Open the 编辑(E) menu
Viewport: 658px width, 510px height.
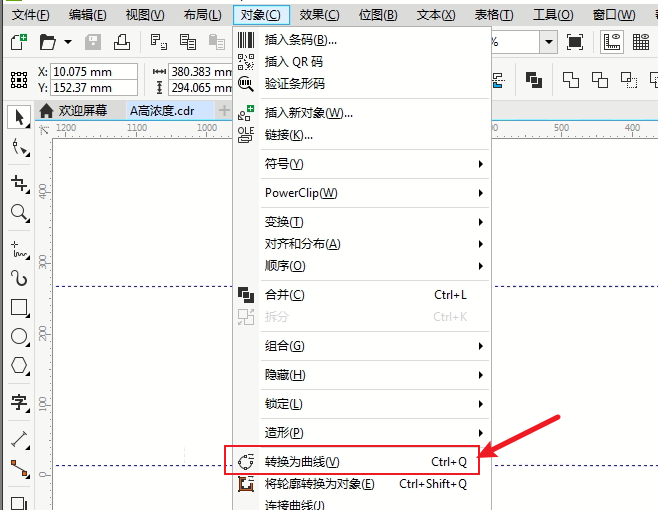[87, 15]
